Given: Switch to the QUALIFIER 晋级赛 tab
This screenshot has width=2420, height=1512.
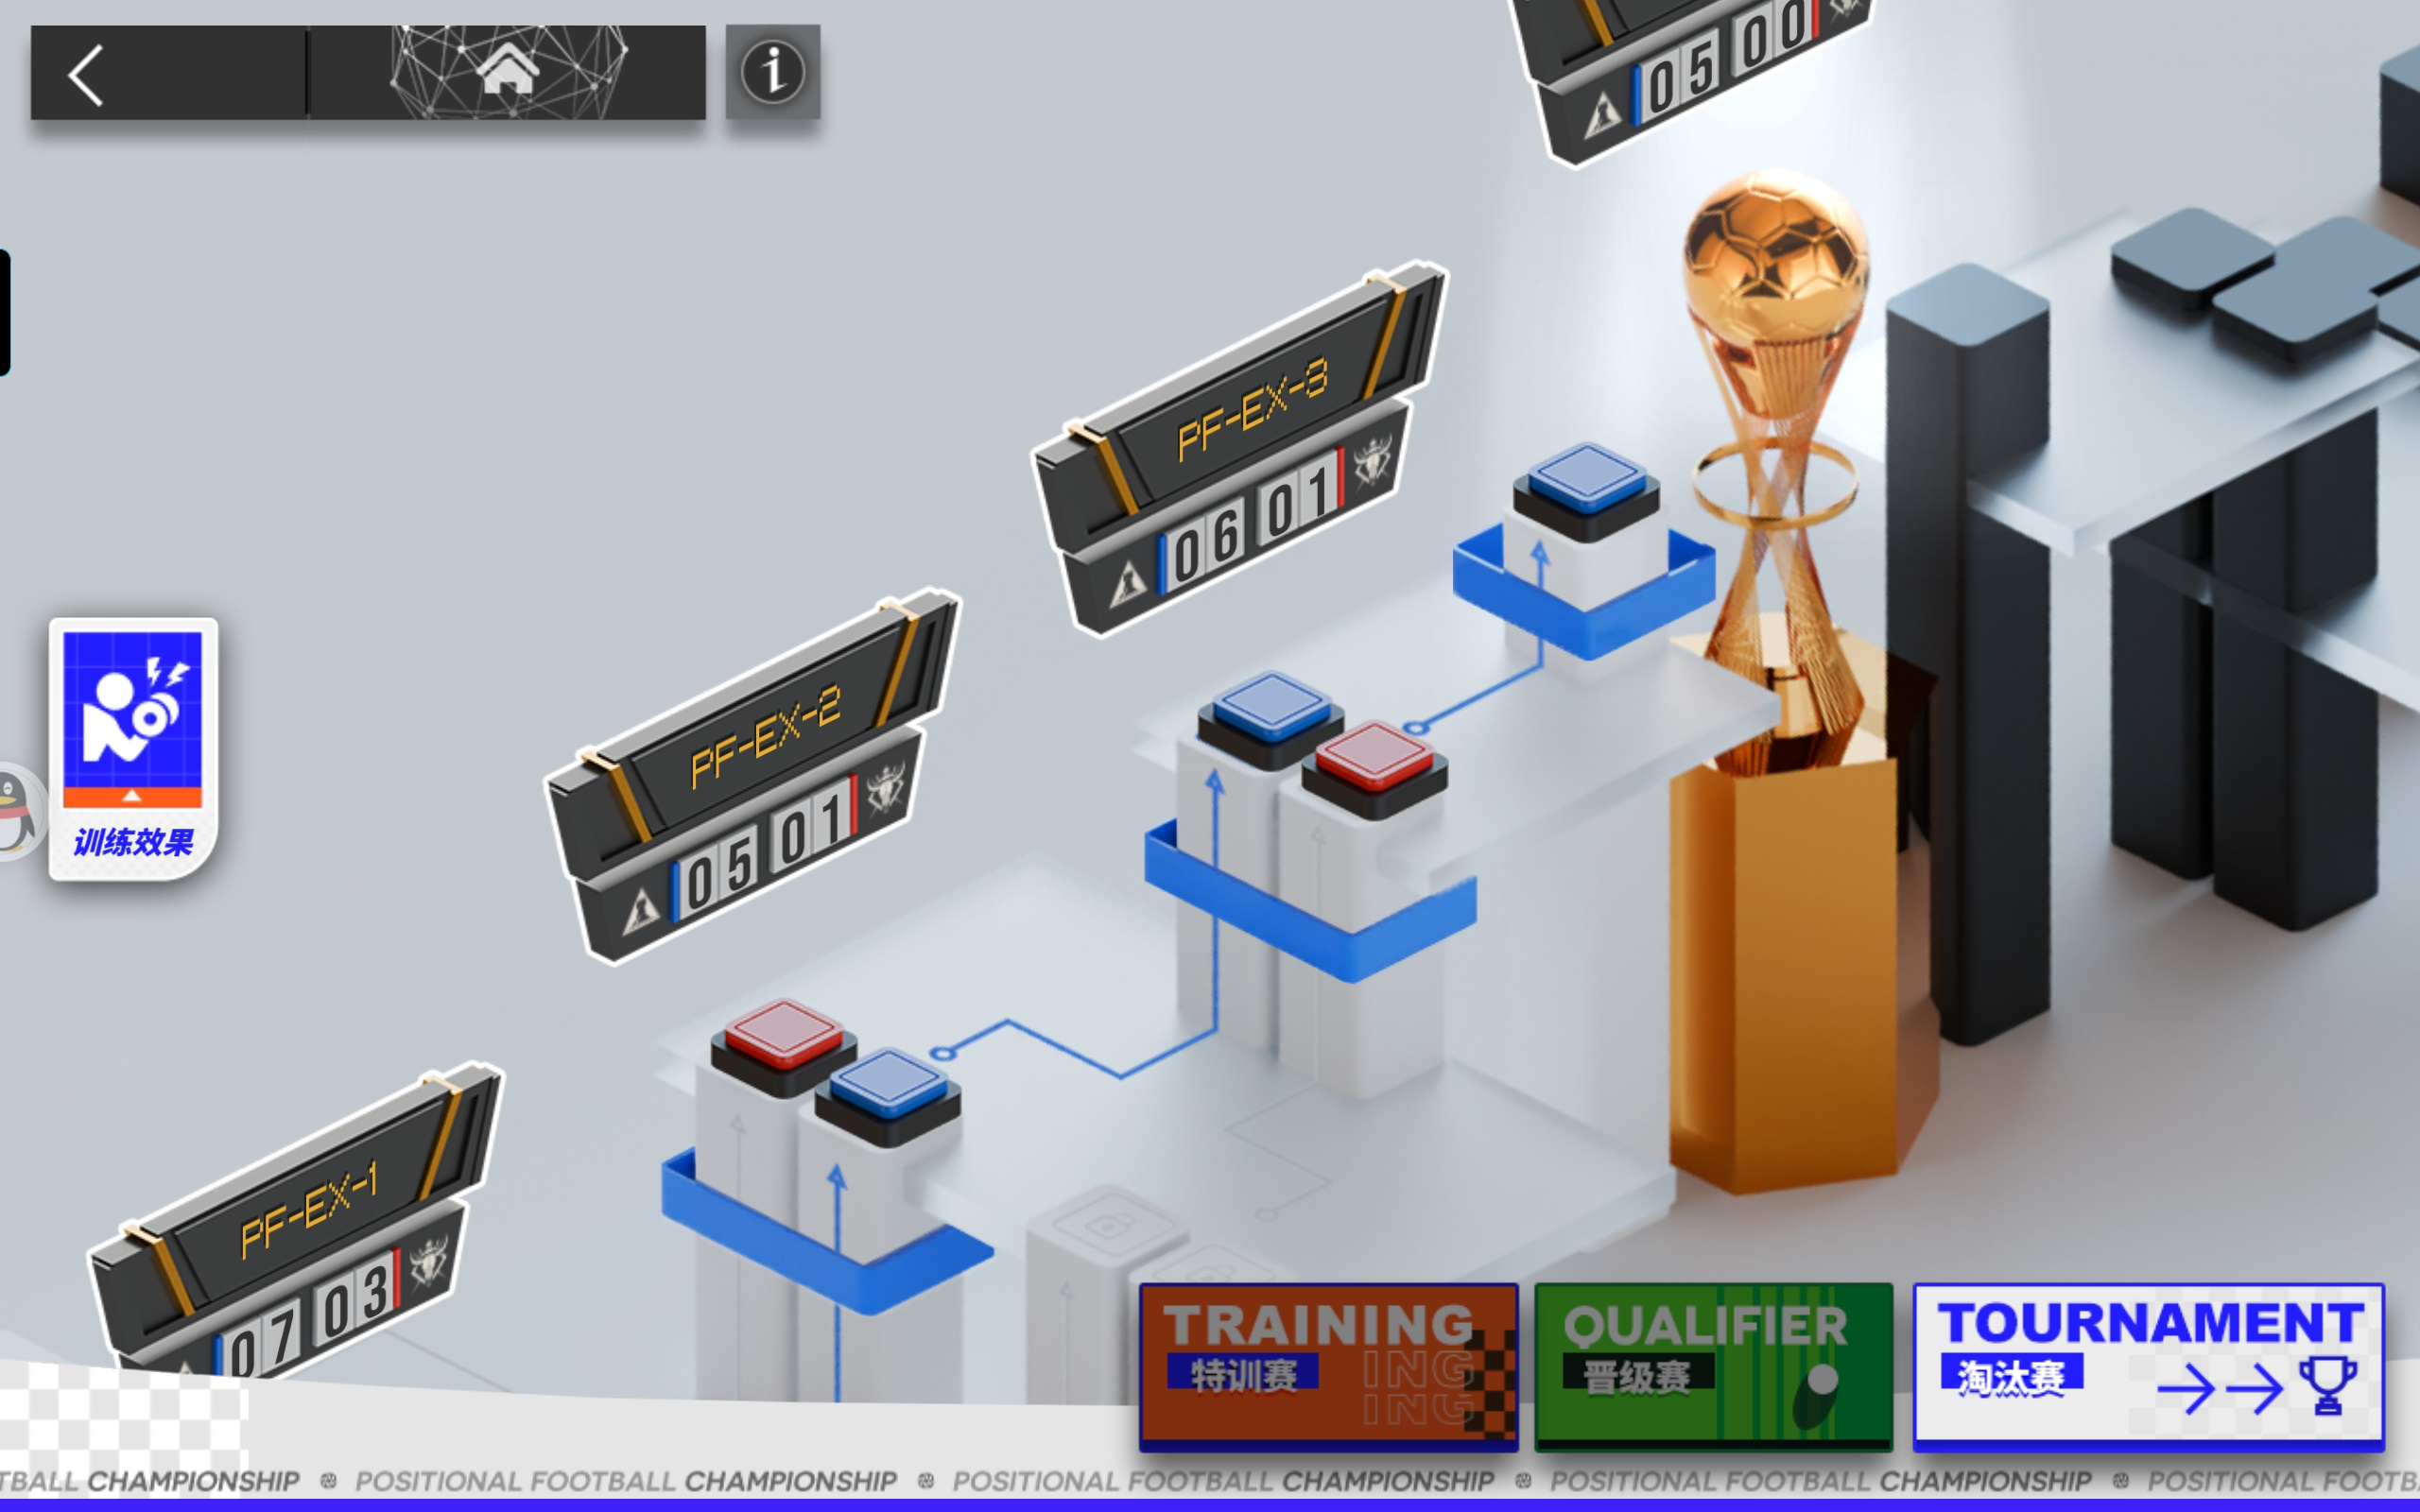Looking at the screenshot, I should coord(1714,1366).
